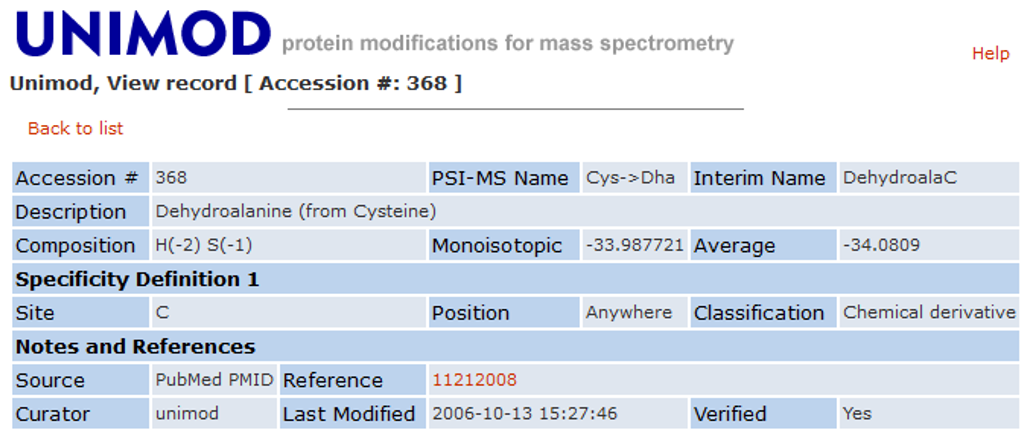Click the UNIMOD logo
The width and height of the screenshot is (1032, 439).
click(x=142, y=34)
